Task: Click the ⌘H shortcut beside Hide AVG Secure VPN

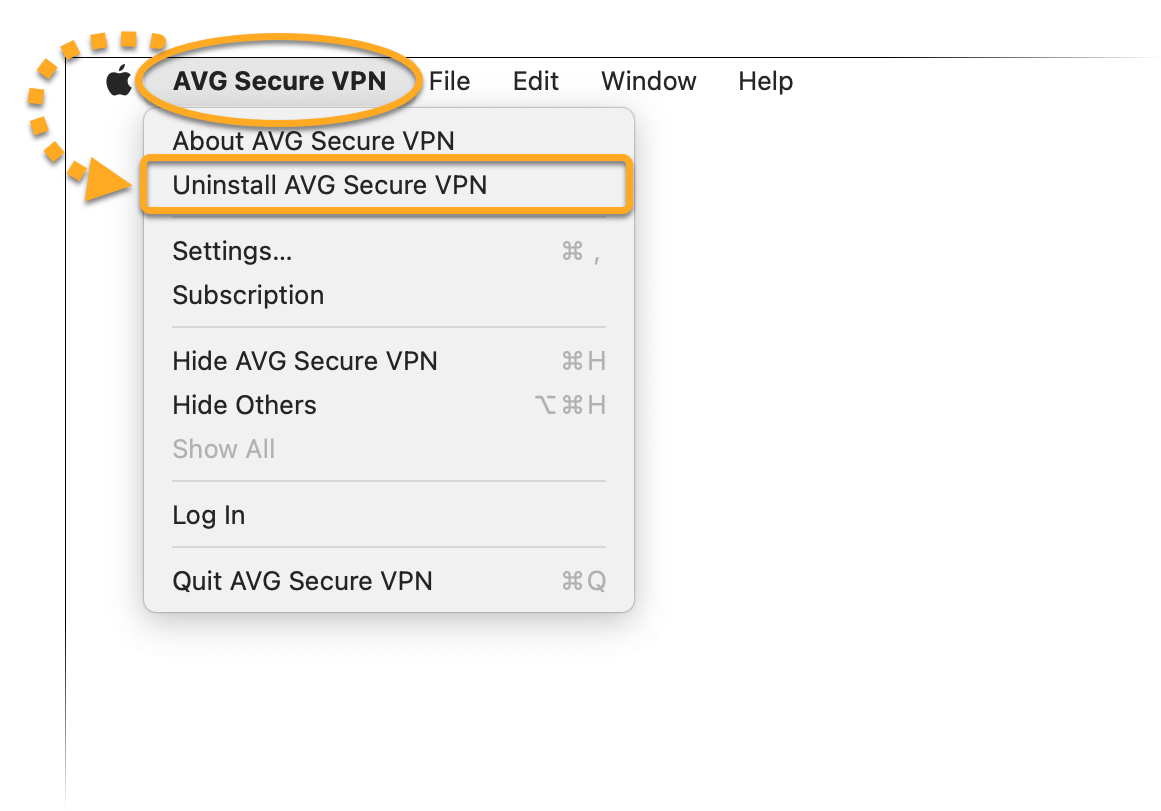Action: pos(583,361)
